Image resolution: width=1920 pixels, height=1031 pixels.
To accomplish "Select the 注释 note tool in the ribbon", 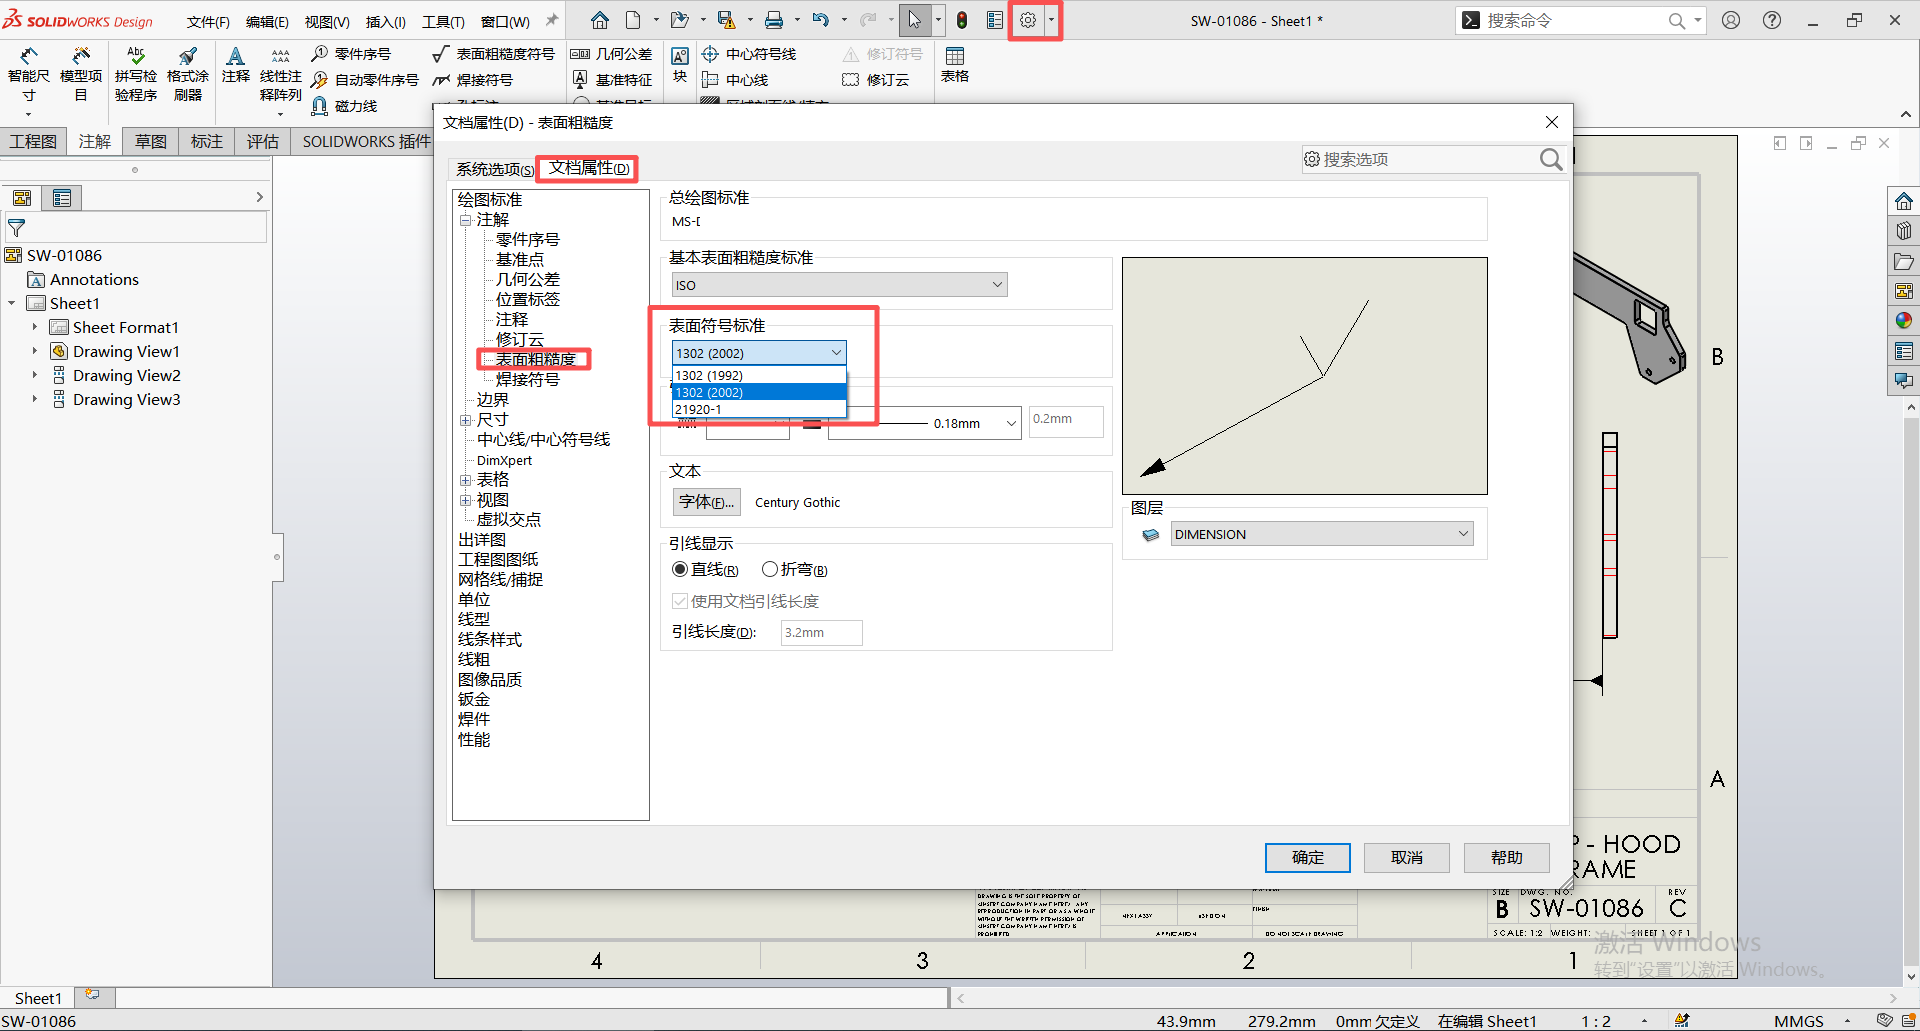I will pyautogui.click(x=236, y=64).
